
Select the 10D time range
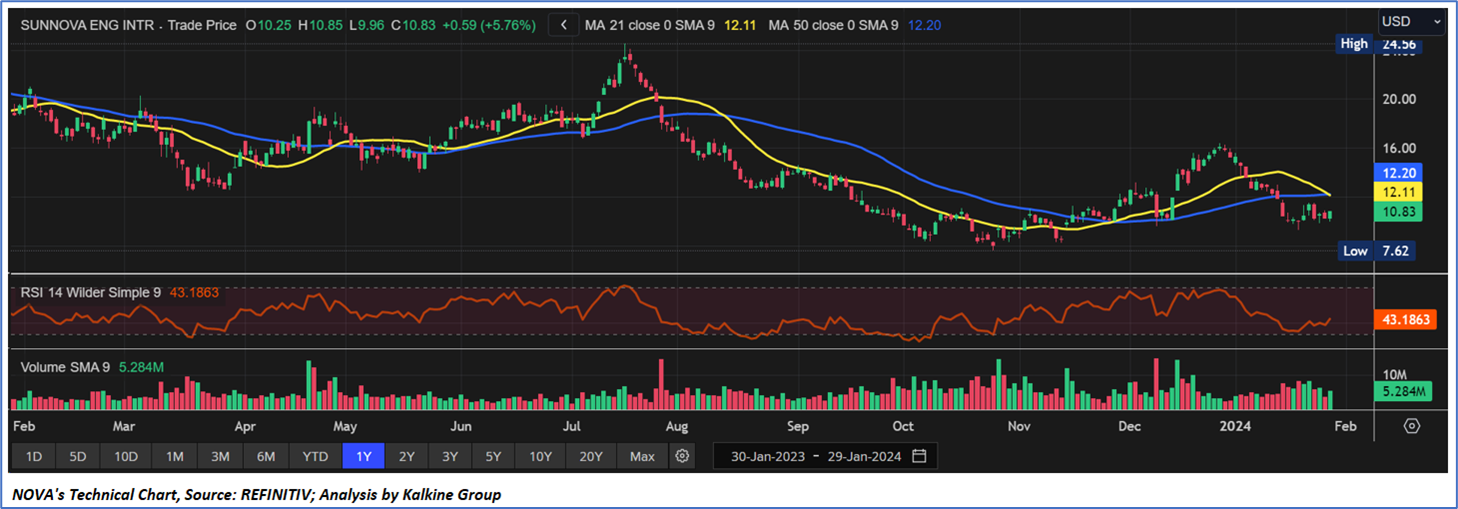click(x=125, y=456)
